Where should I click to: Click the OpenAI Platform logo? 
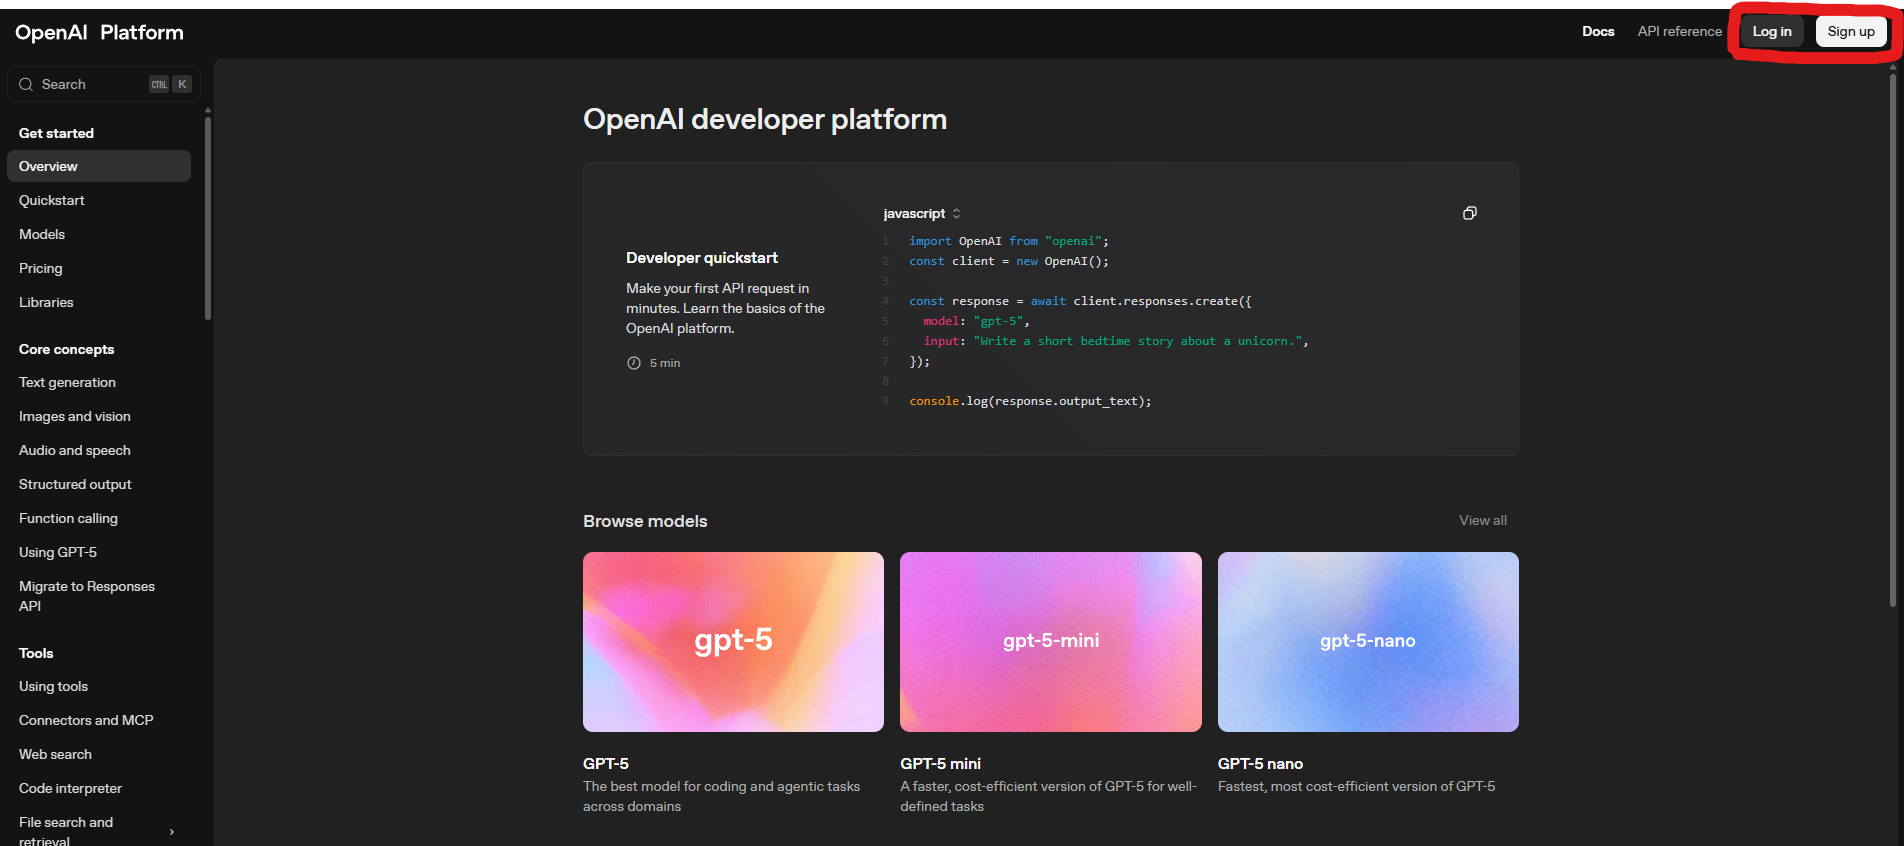[99, 32]
